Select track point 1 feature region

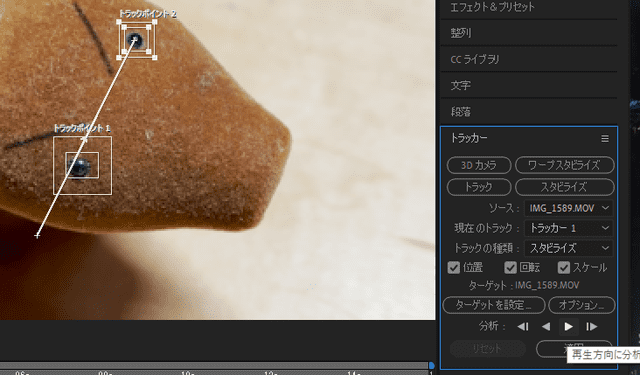(x=82, y=165)
